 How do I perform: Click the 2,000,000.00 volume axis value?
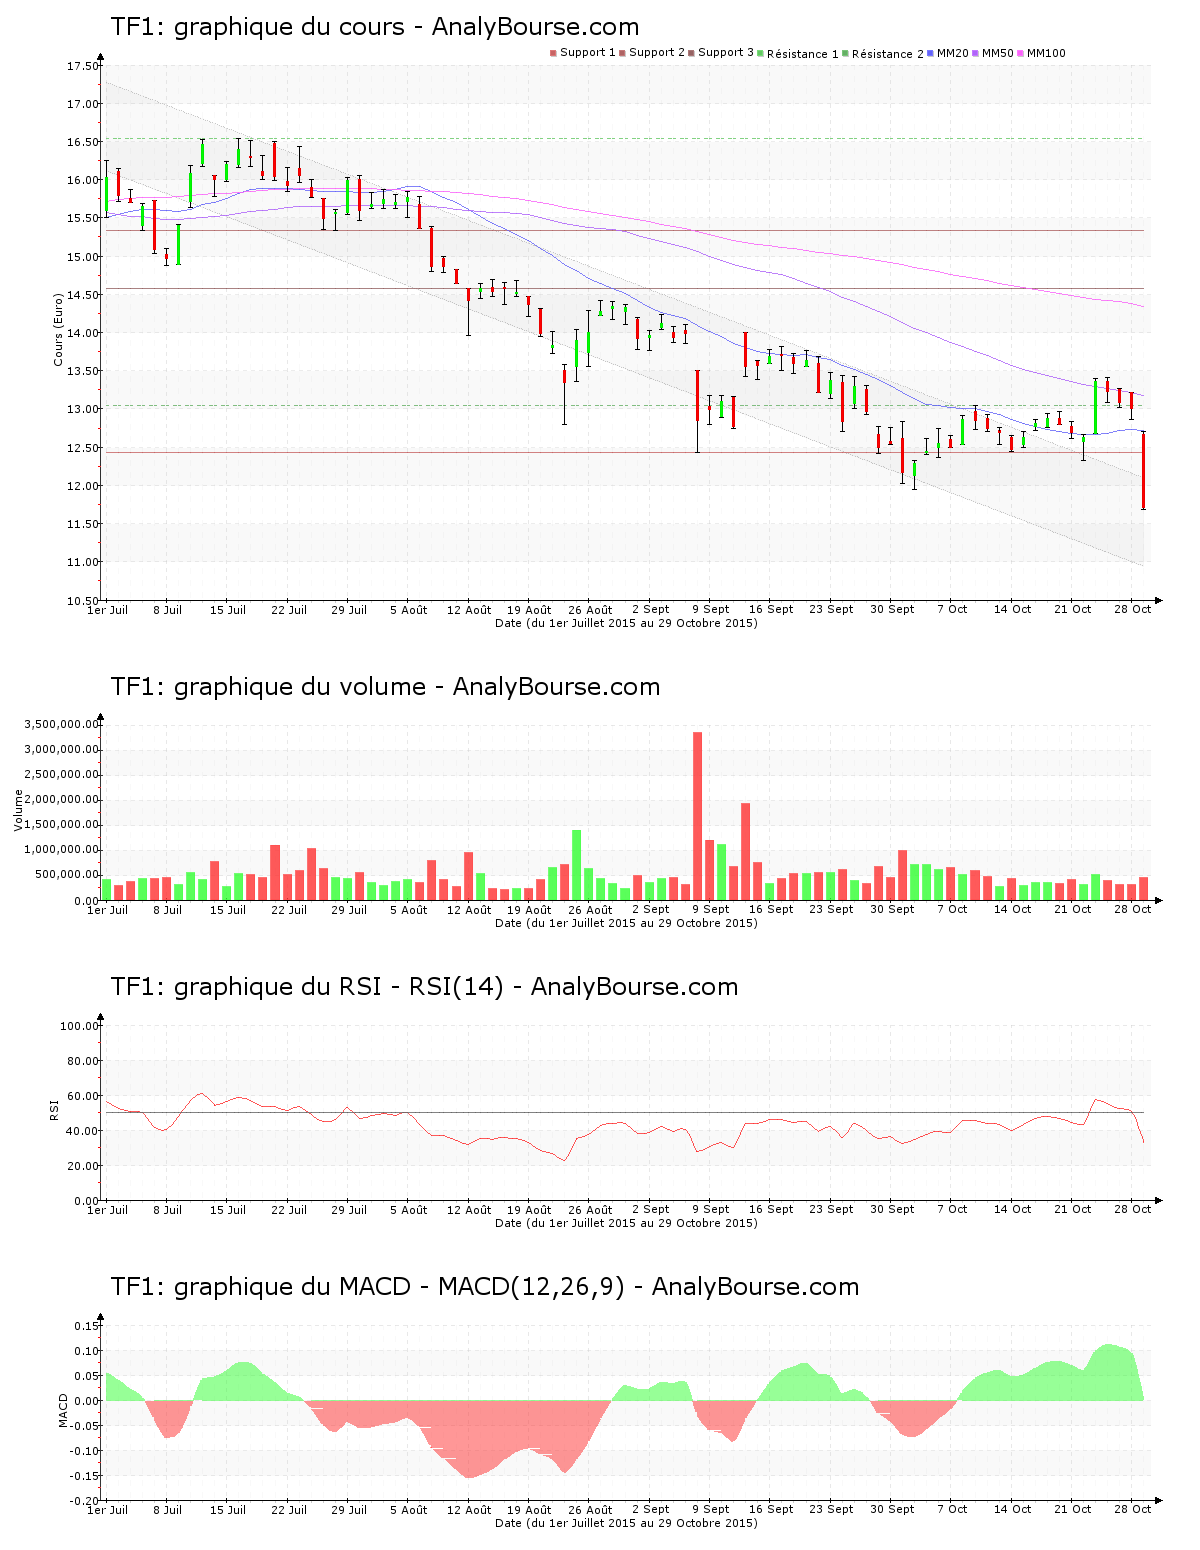pos(60,800)
